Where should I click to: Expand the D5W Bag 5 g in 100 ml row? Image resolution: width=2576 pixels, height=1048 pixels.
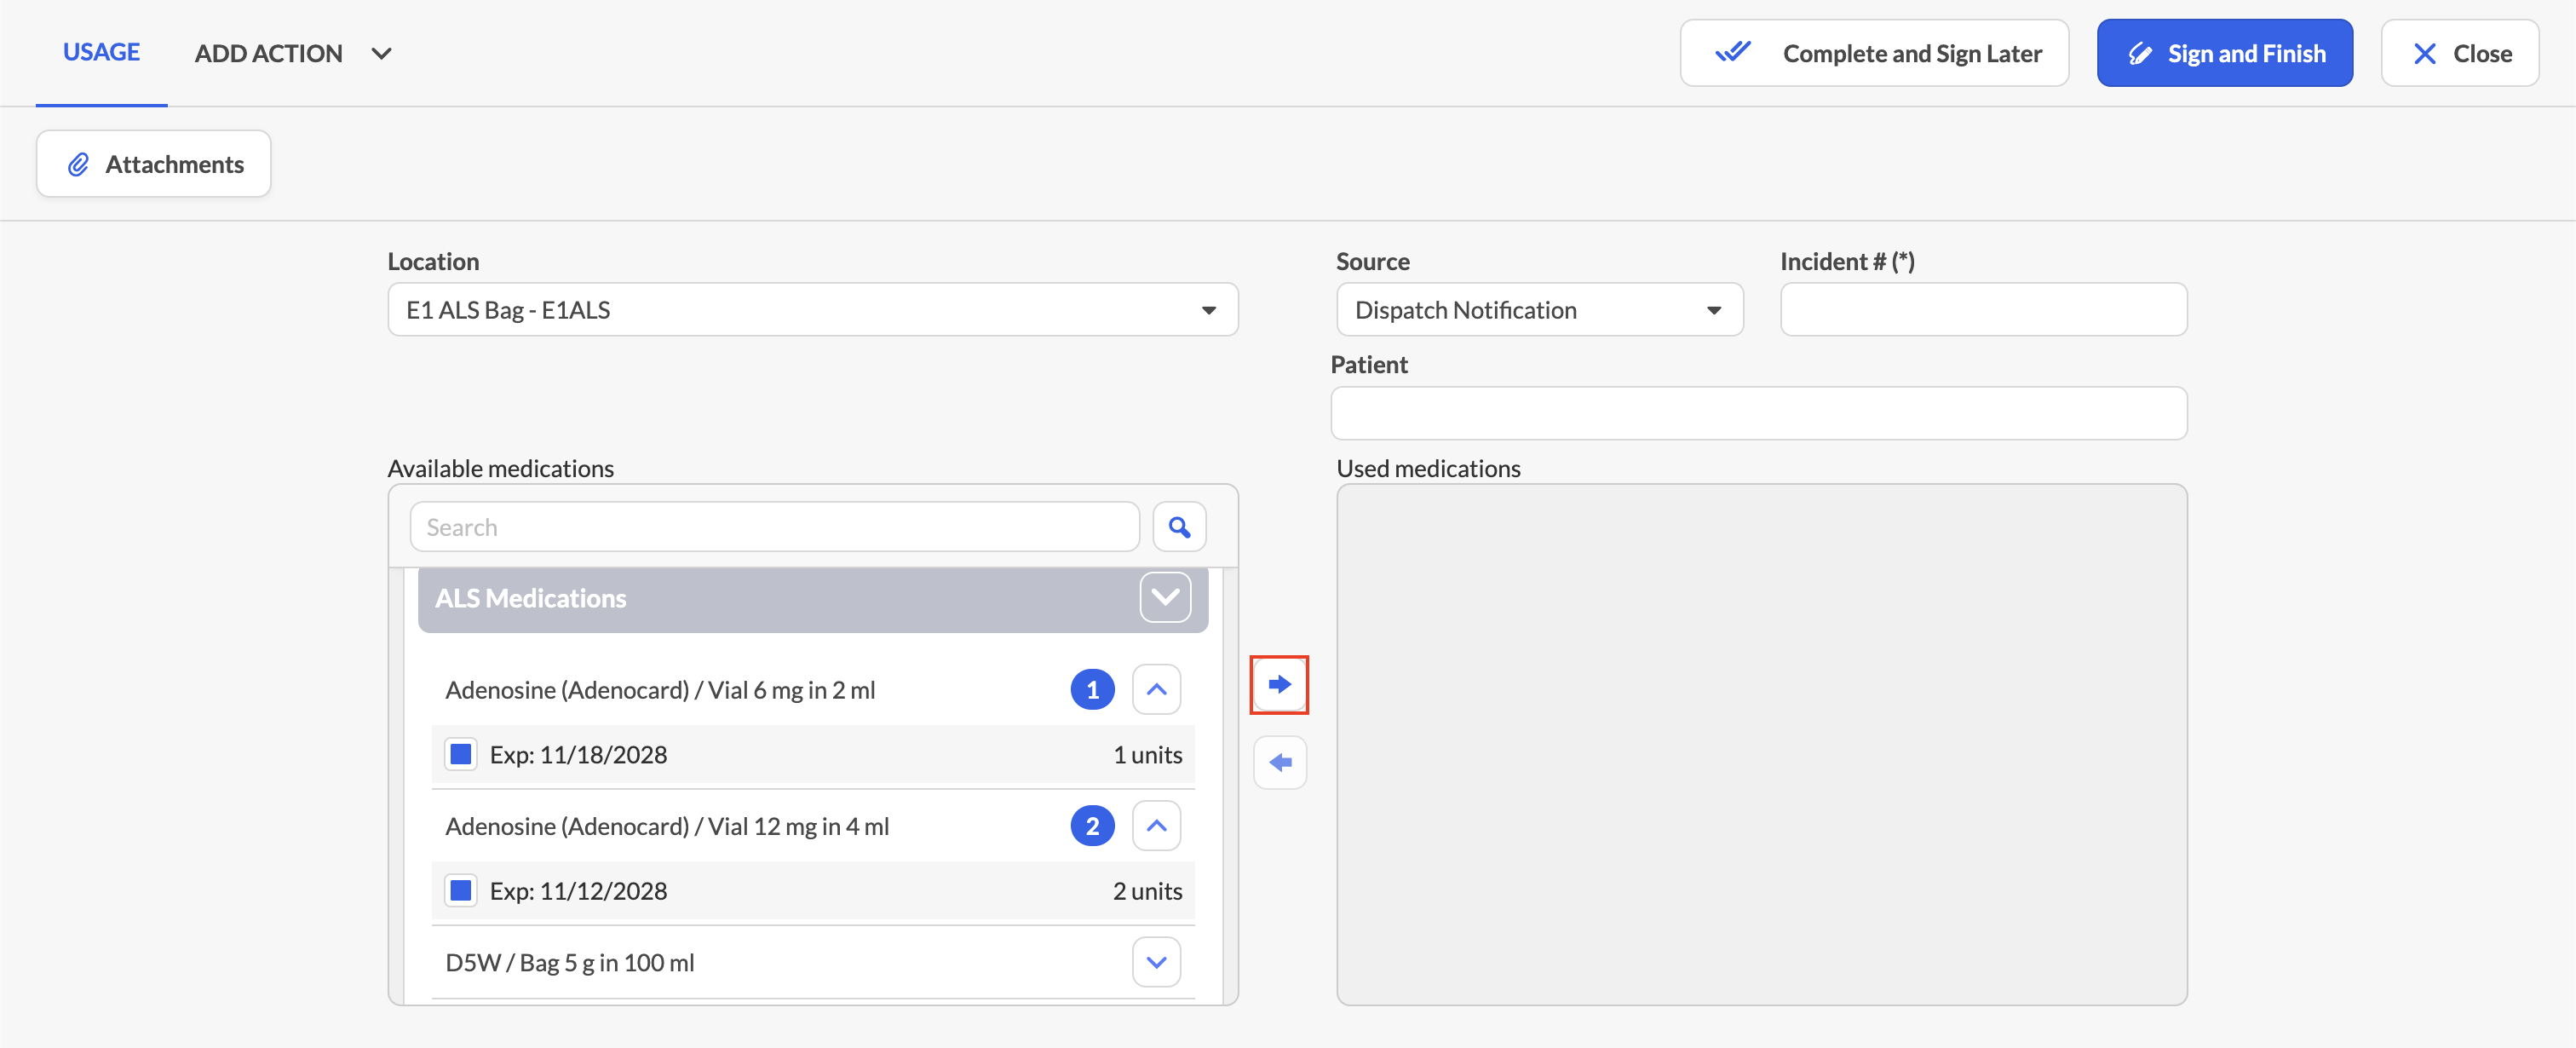(x=1156, y=963)
